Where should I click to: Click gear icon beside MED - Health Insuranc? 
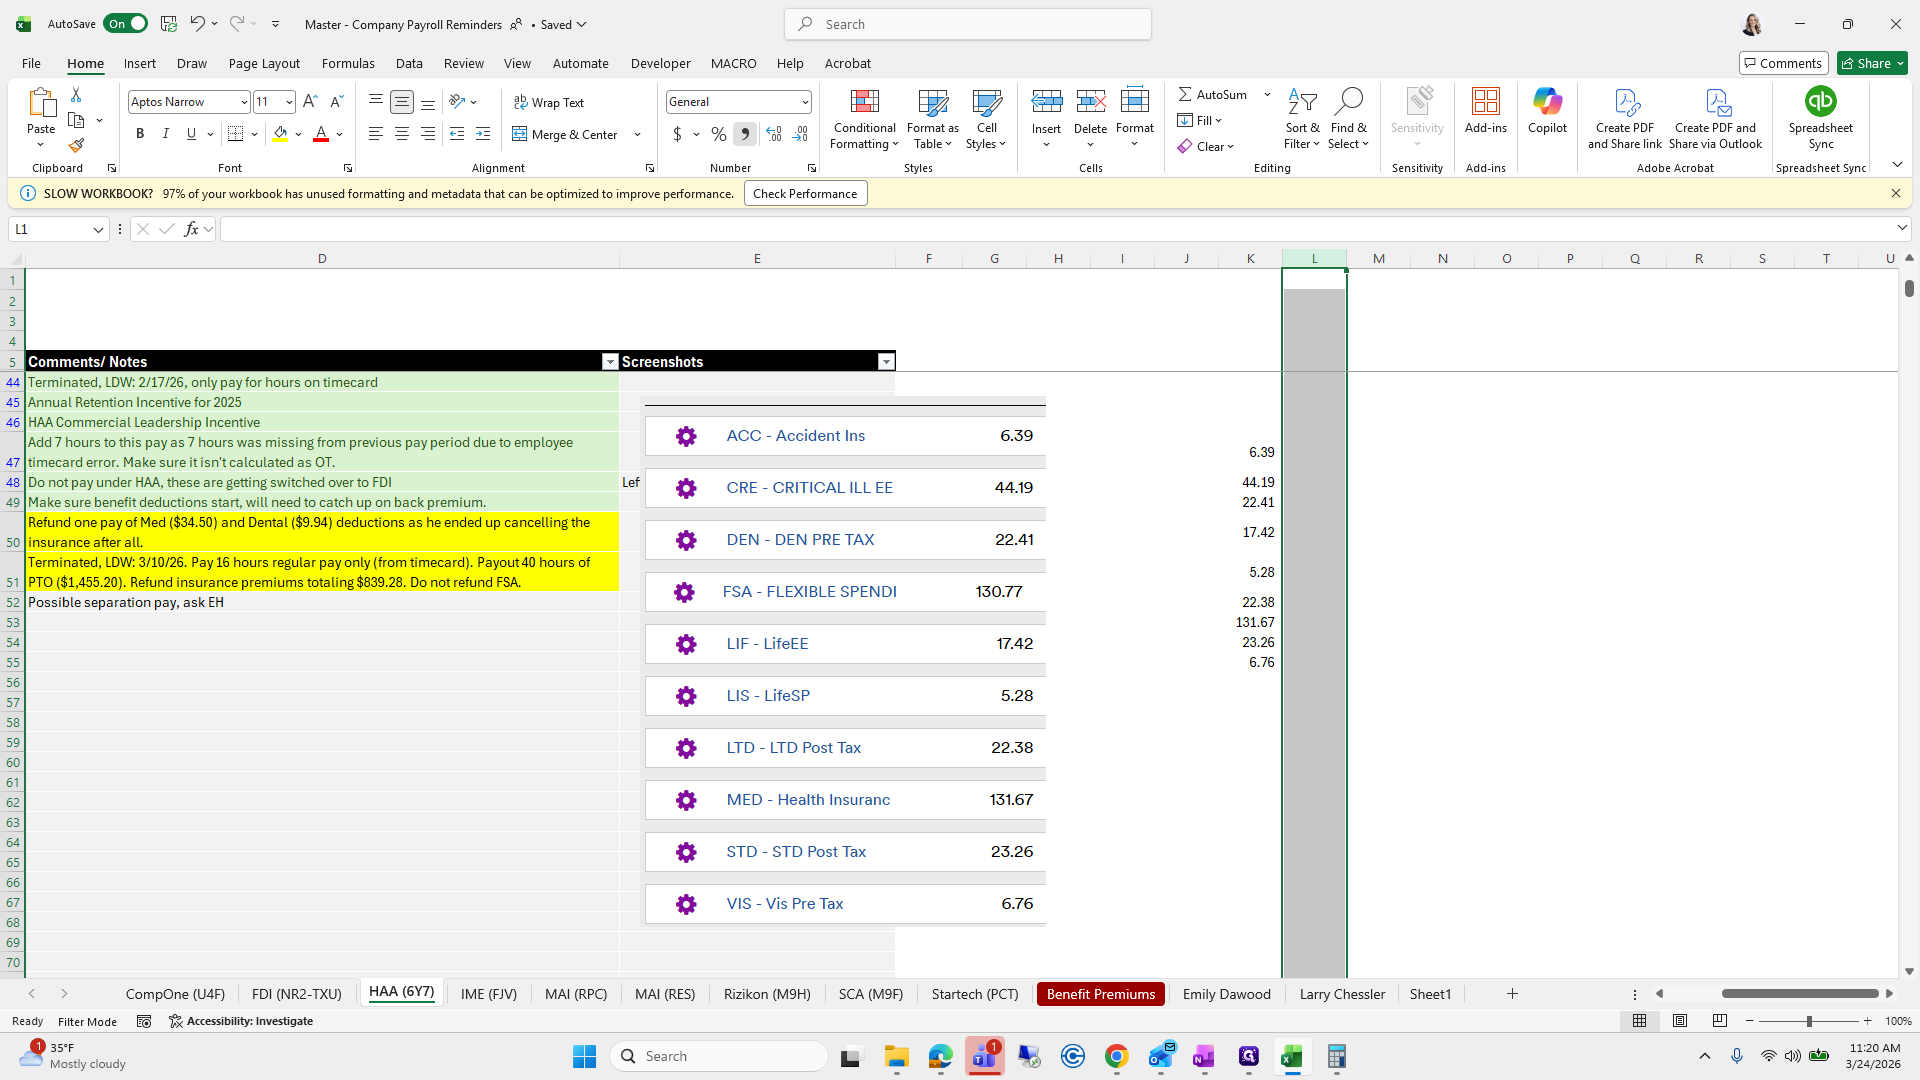pyautogui.click(x=686, y=800)
